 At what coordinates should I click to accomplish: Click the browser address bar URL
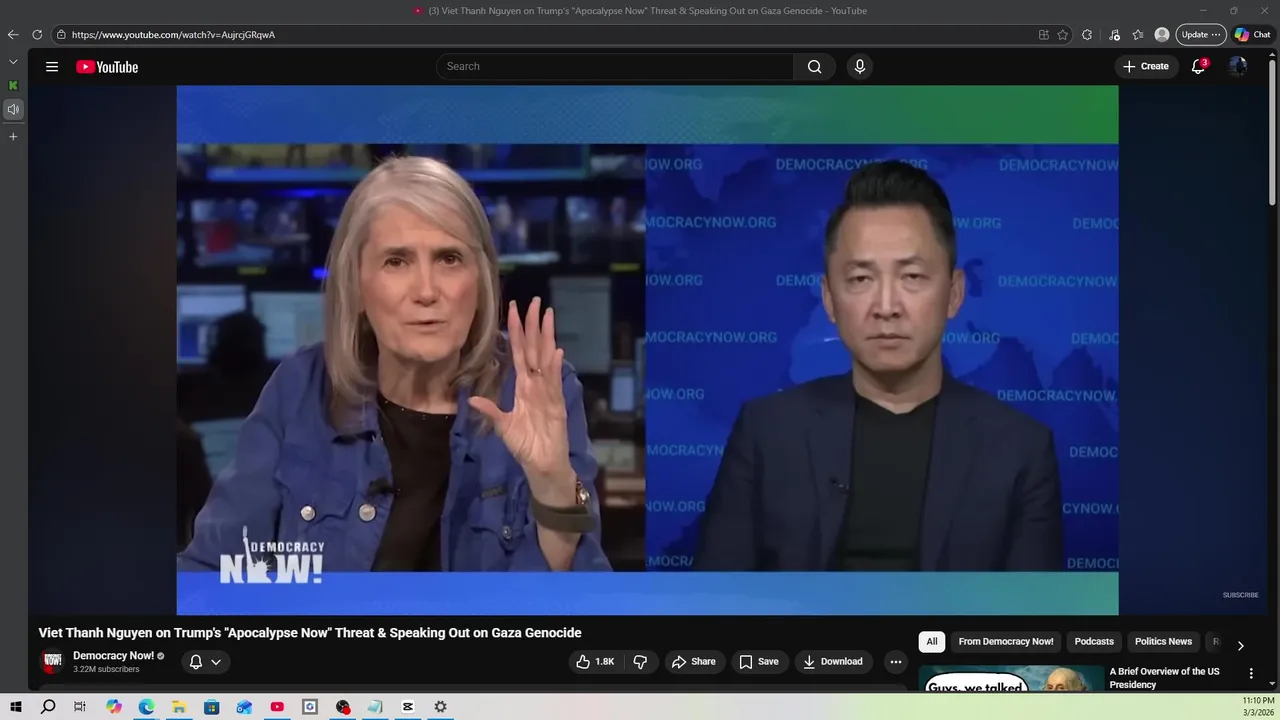point(173,34)
